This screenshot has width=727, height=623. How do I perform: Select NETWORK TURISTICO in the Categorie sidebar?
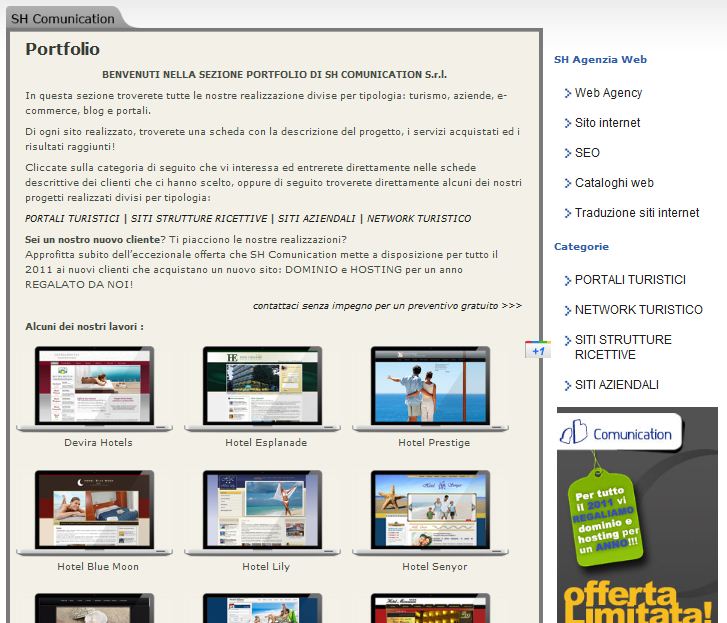(x=638, y=310)
